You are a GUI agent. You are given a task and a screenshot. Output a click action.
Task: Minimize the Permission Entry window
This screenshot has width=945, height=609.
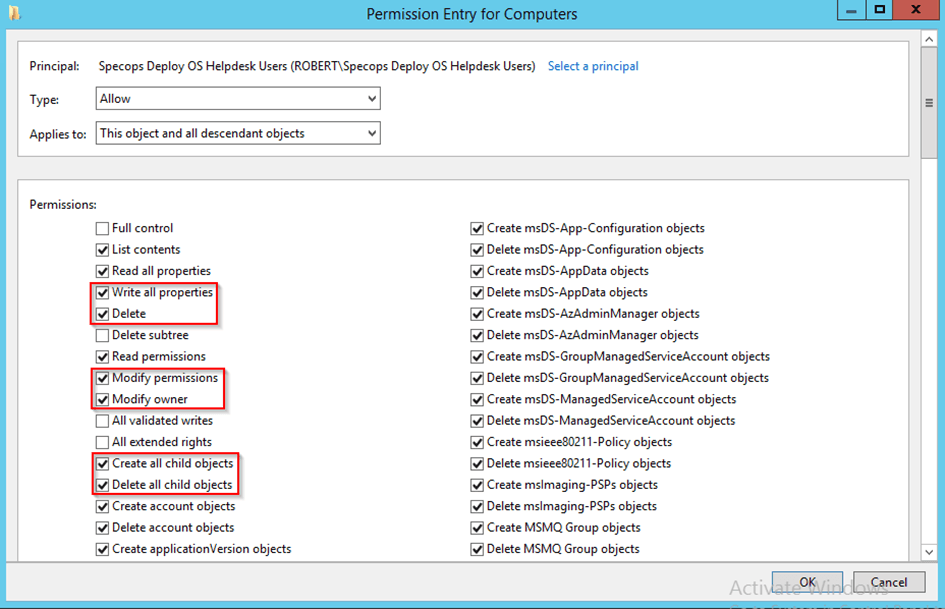[852, 10]
